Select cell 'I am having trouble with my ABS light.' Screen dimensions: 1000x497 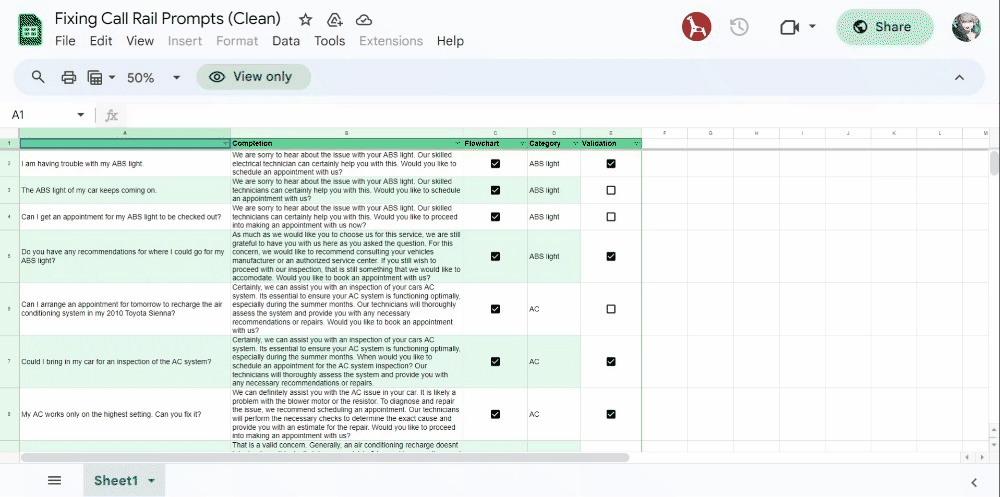125,163
